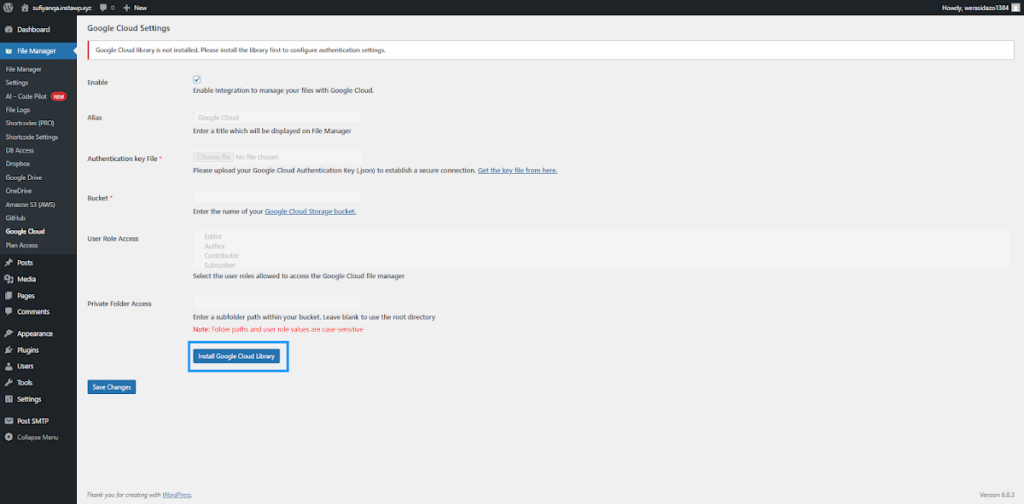Open Google Drive submenu item

(23, 176)
